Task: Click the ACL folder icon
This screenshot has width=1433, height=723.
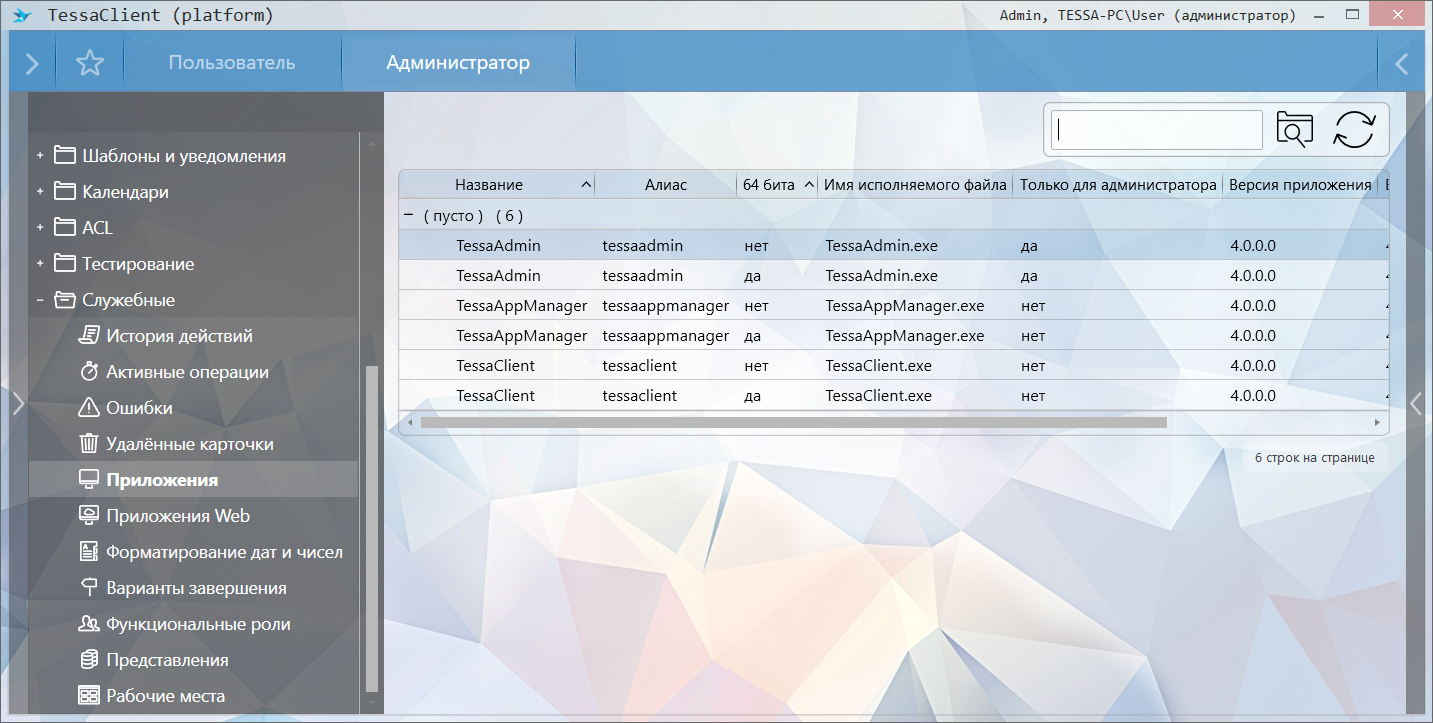Action: click(65, 227)
